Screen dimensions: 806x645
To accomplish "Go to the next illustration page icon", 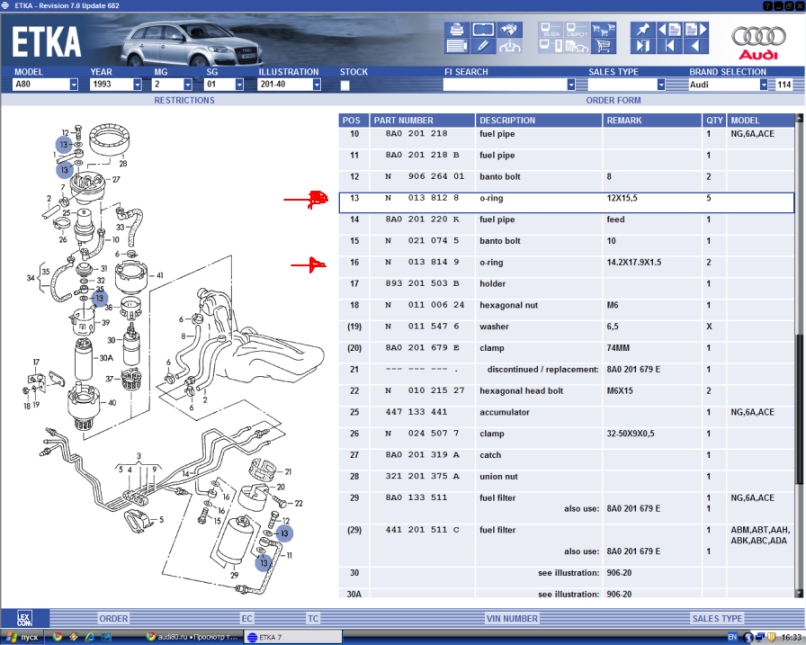I will click(696, 29).
